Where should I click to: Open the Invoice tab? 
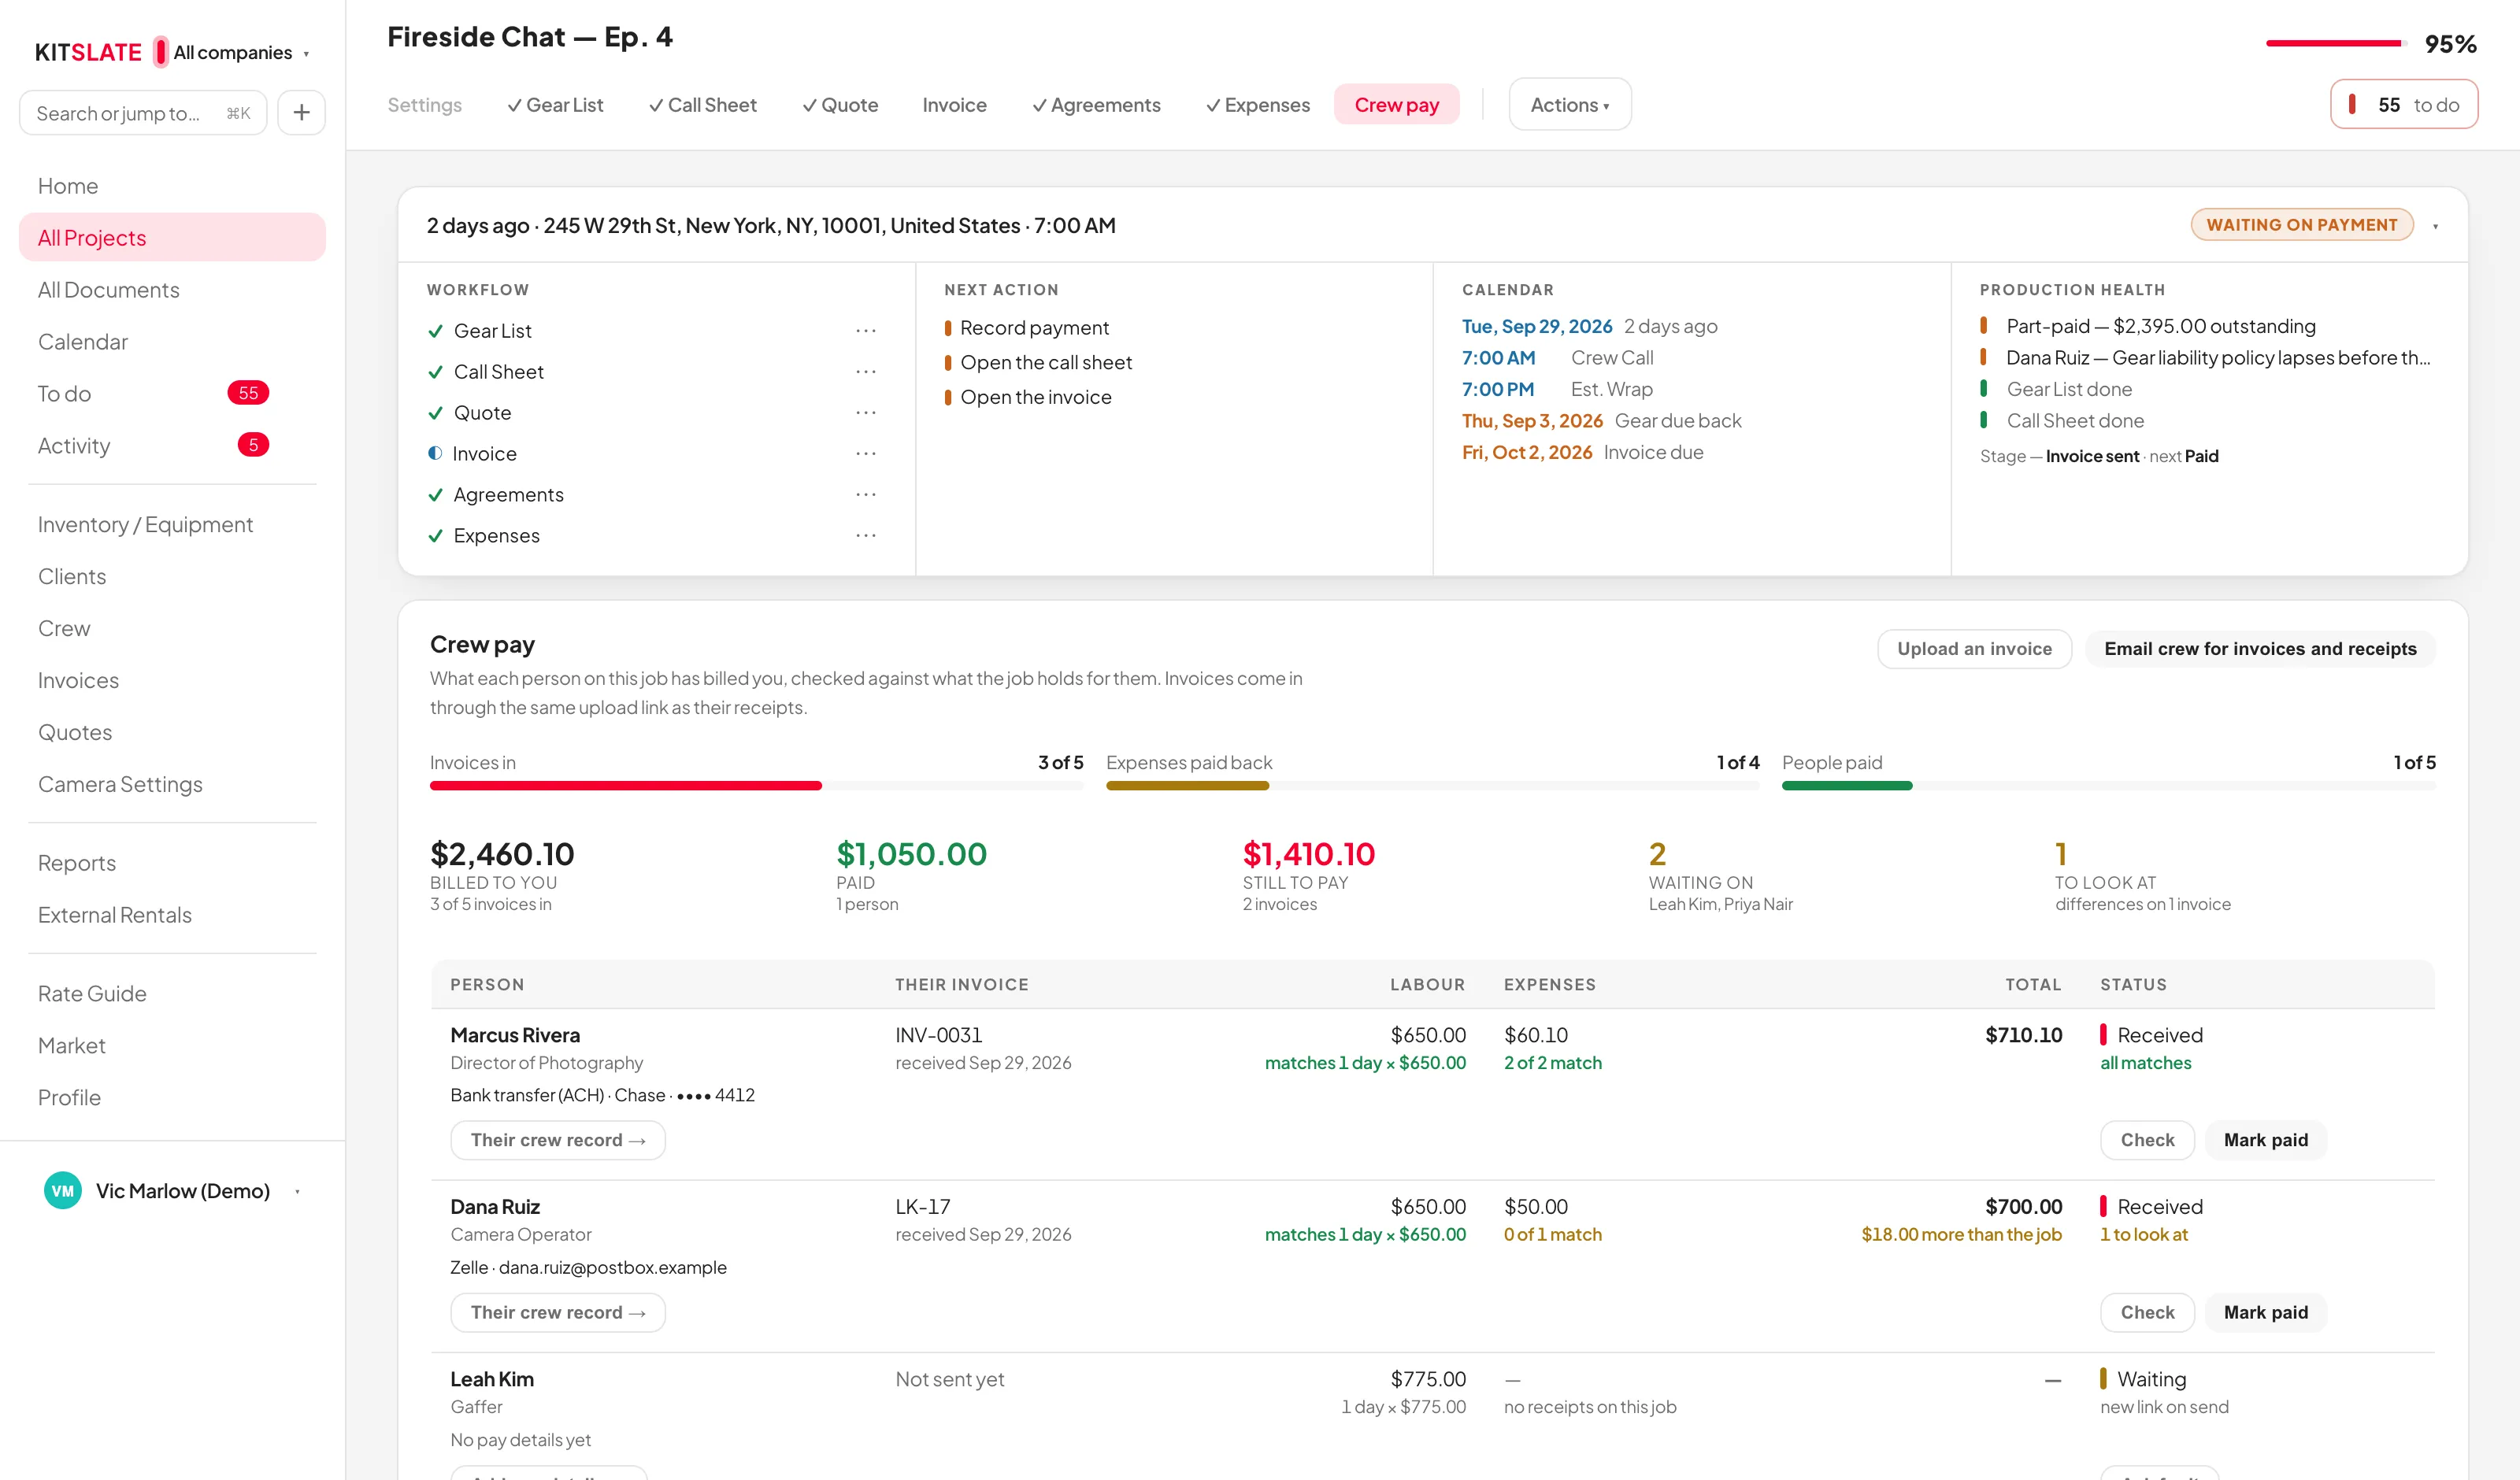coord(954,105)
